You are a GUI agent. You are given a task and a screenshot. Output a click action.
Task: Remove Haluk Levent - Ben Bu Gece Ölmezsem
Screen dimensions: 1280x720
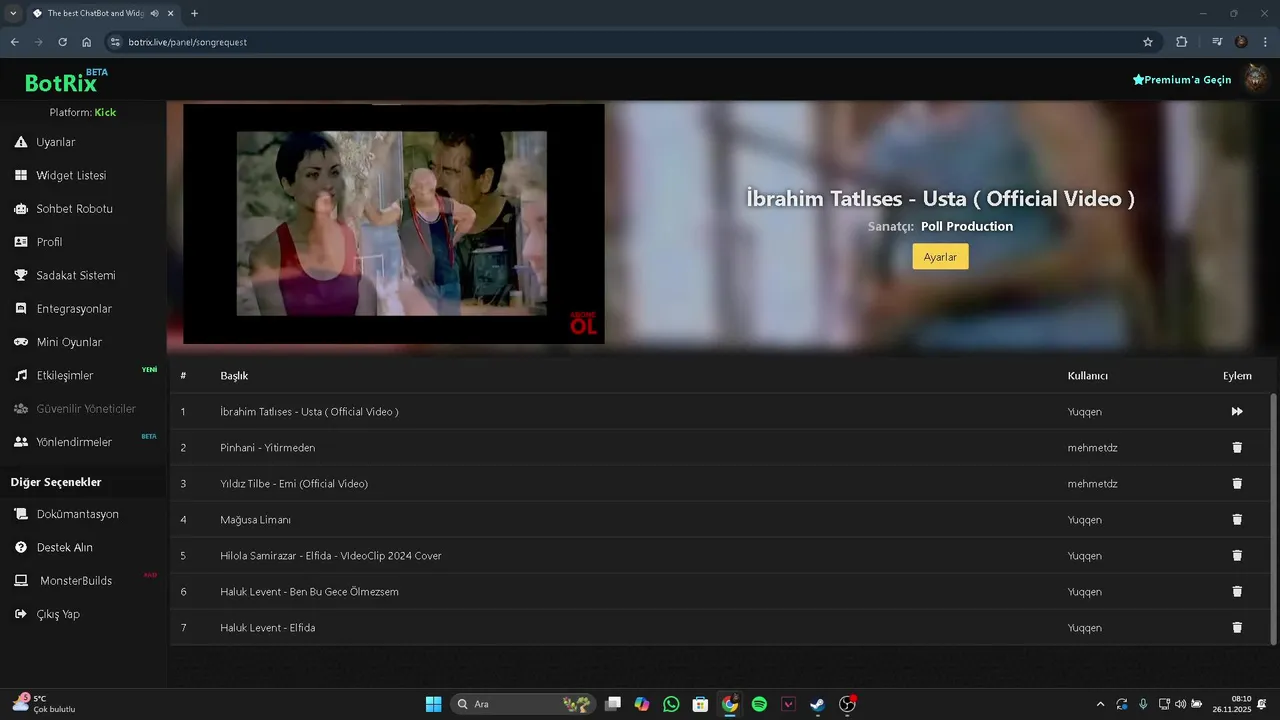[x=1237, y=592]
